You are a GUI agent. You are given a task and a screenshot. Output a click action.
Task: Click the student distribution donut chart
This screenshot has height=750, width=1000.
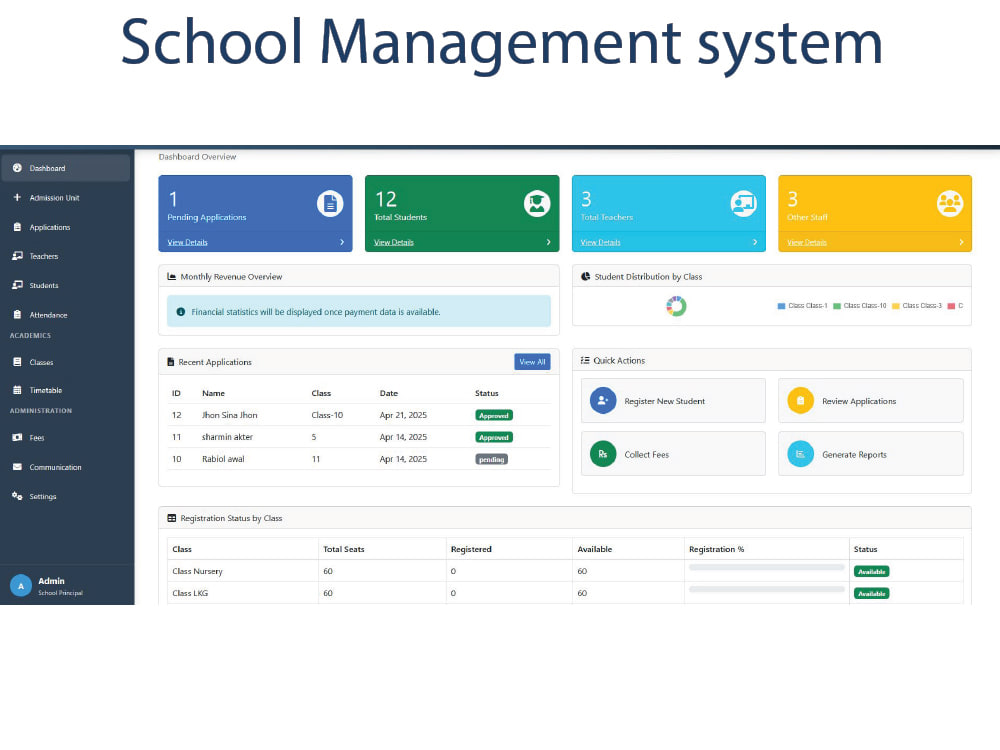tap(677, 306)
